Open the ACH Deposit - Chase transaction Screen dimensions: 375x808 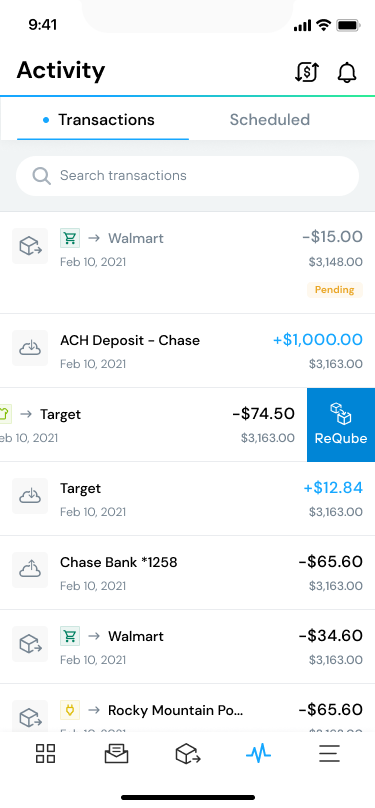pos(188,350)
